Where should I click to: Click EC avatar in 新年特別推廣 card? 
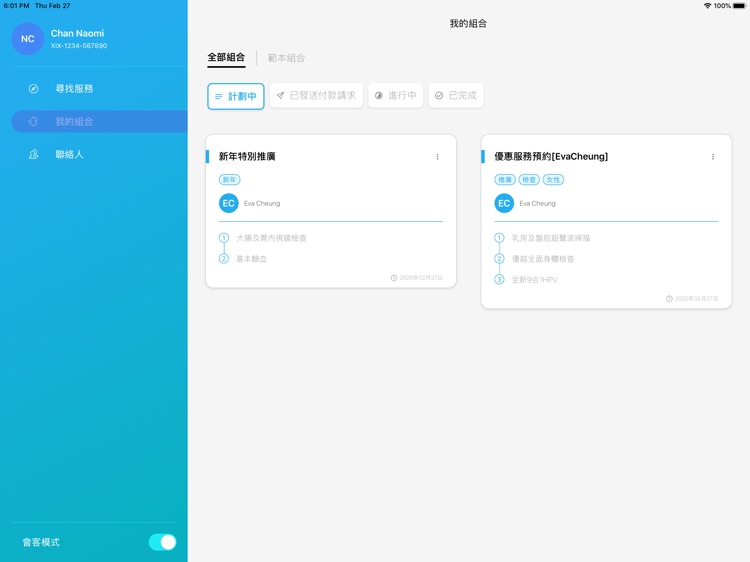[229, 203]
